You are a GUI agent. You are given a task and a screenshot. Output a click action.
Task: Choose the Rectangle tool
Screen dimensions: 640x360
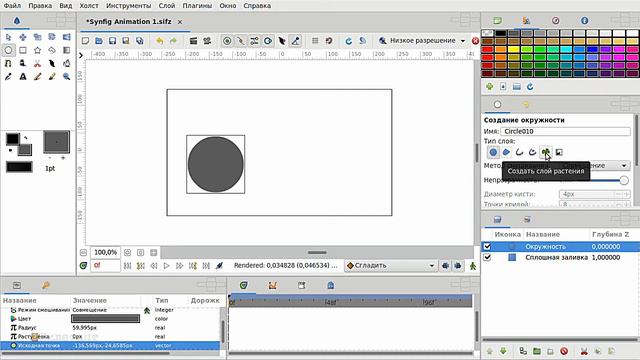coord(23,50)
